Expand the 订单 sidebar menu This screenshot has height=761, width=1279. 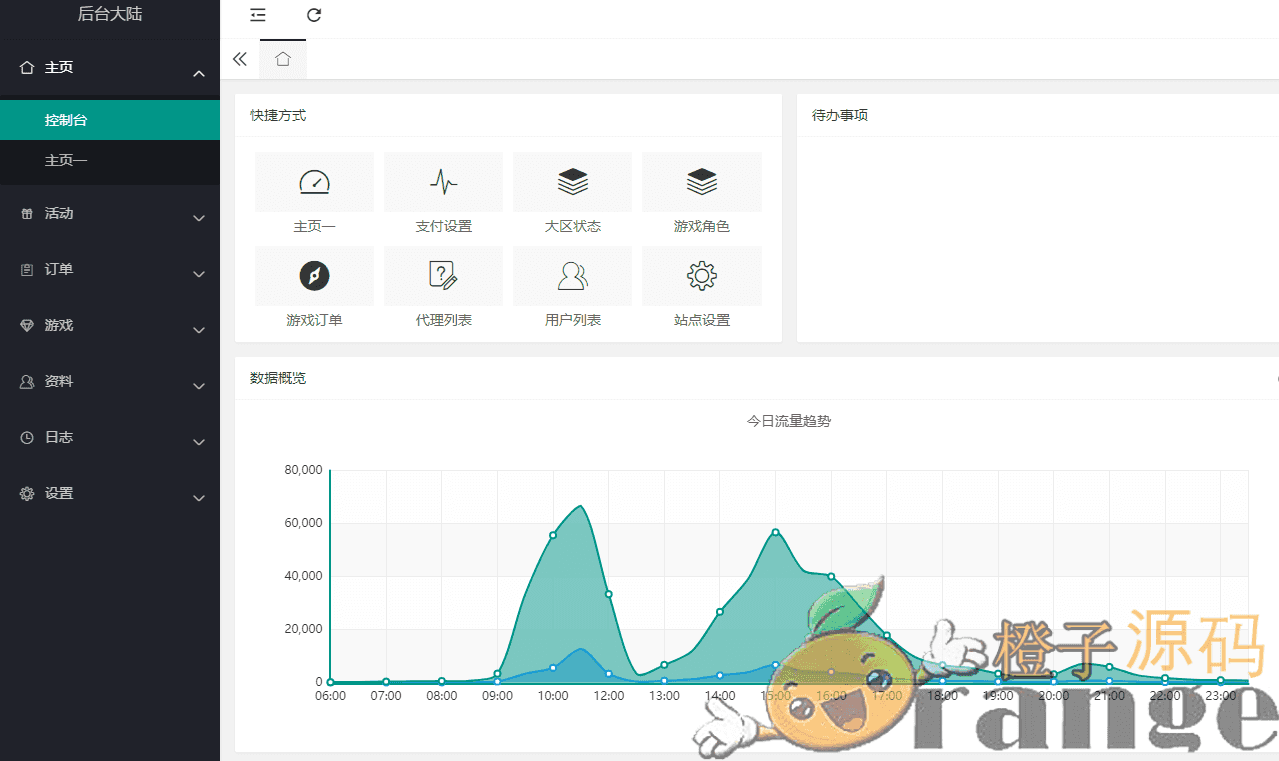110,270
